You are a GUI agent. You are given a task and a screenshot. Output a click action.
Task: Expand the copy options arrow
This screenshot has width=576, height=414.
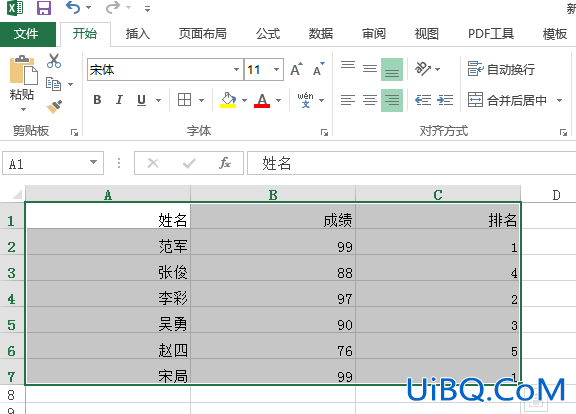point(71,84)
